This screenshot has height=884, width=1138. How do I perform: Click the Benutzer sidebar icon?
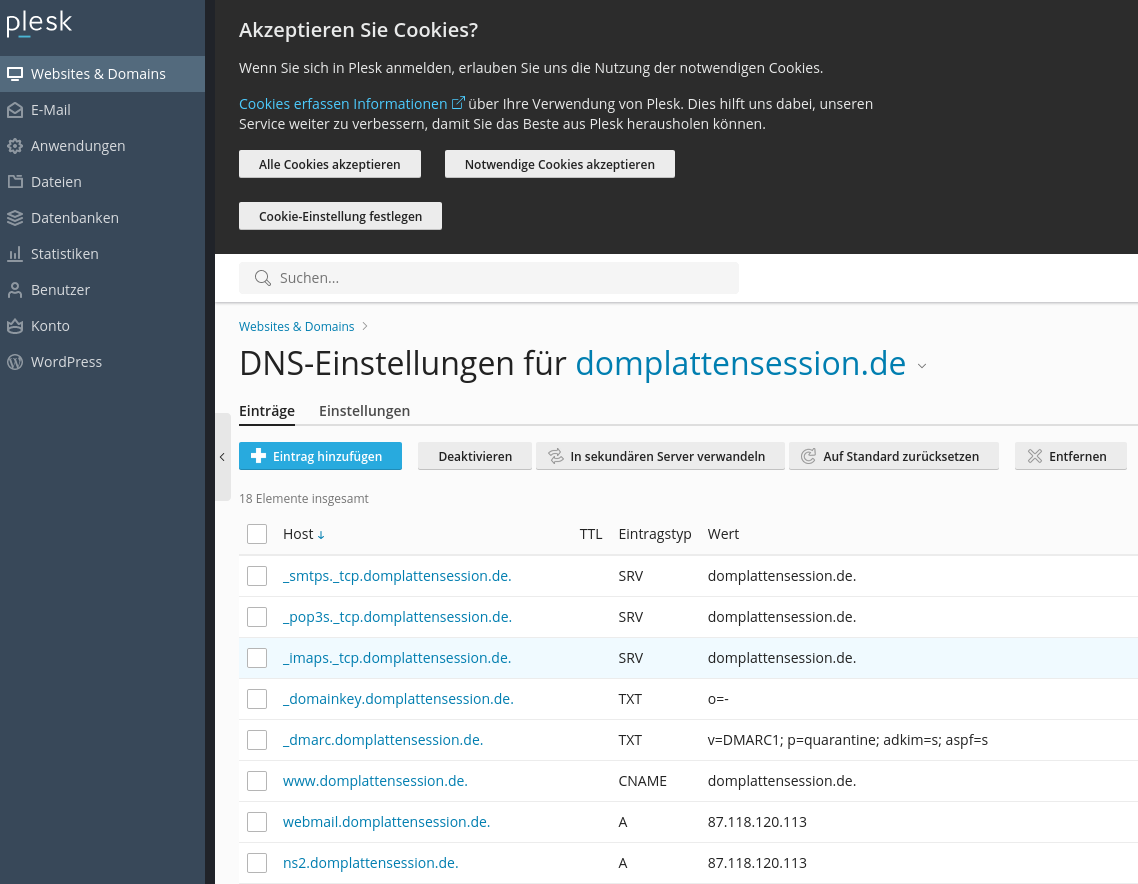[x=15, y=290]
